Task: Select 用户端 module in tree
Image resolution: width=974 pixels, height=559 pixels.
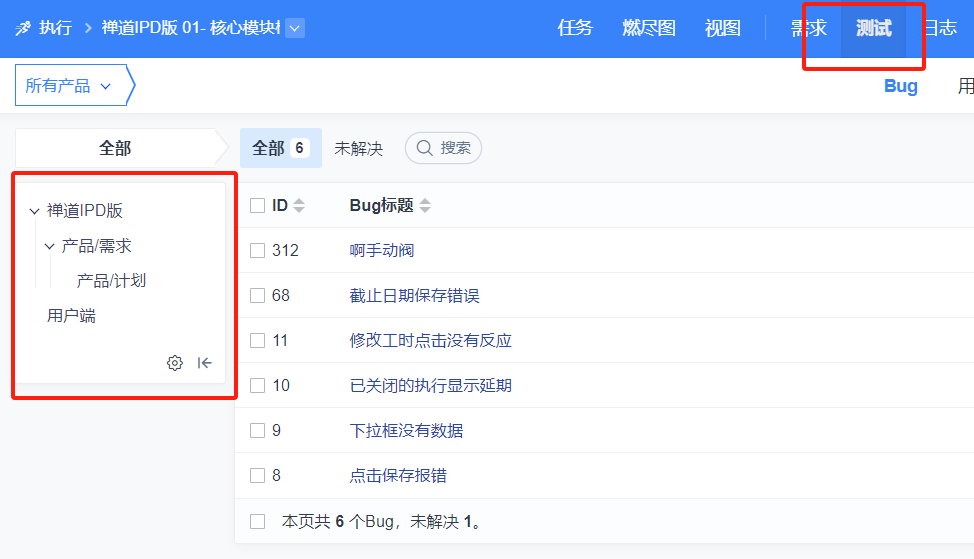Action: 71,316
